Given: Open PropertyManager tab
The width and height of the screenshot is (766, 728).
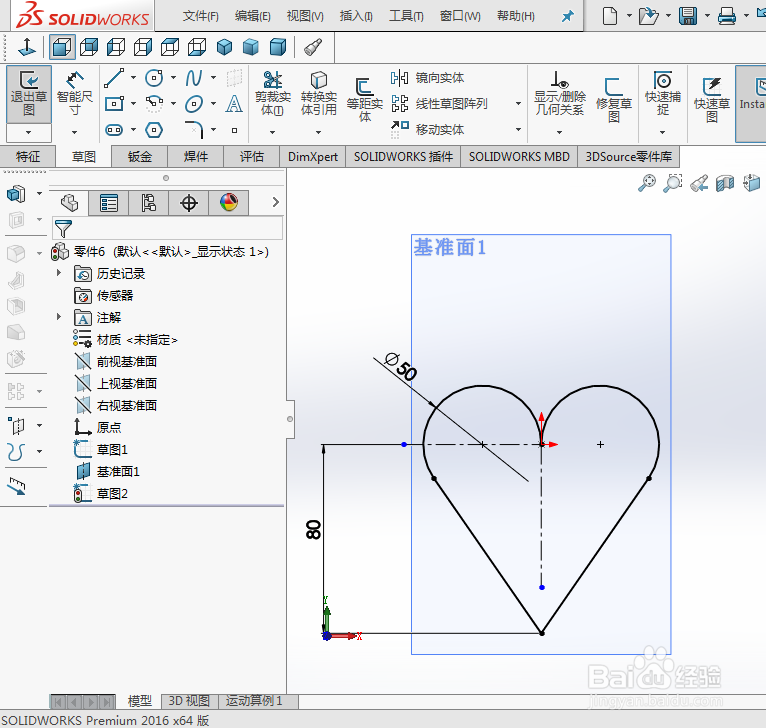Looking at the screenshot, I should click(x=108, y=202).
